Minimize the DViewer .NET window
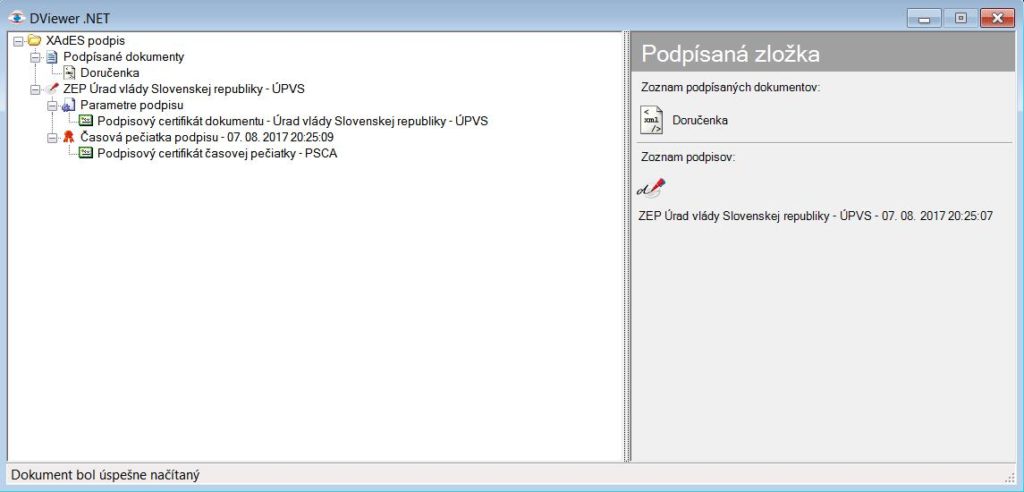 coord(923,18)
